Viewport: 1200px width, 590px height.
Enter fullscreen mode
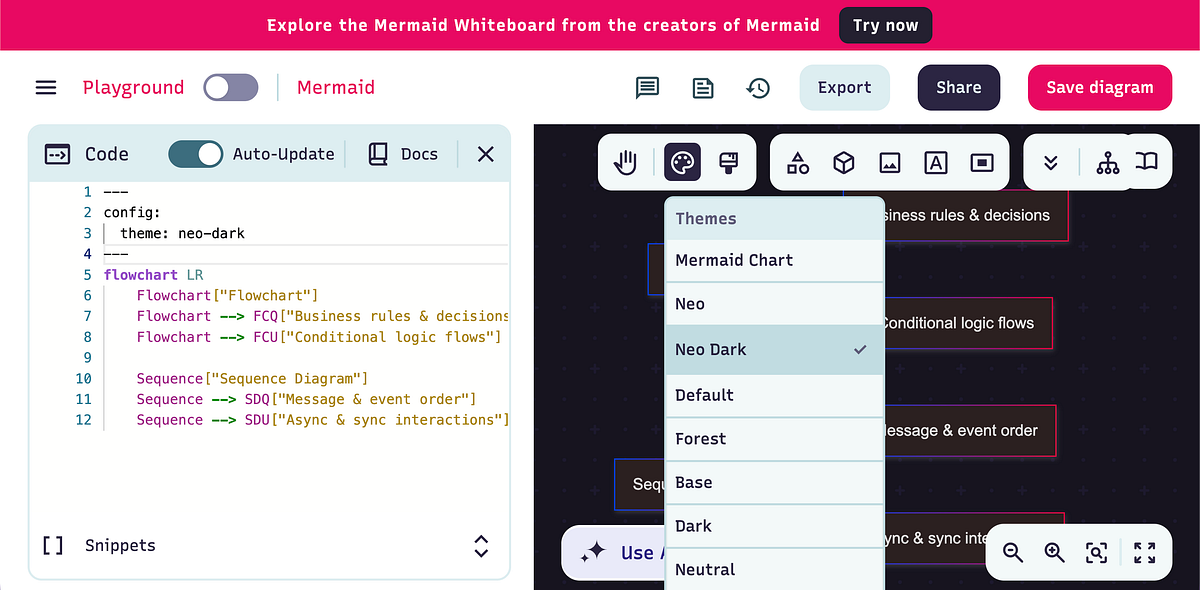coord(1145,553)
